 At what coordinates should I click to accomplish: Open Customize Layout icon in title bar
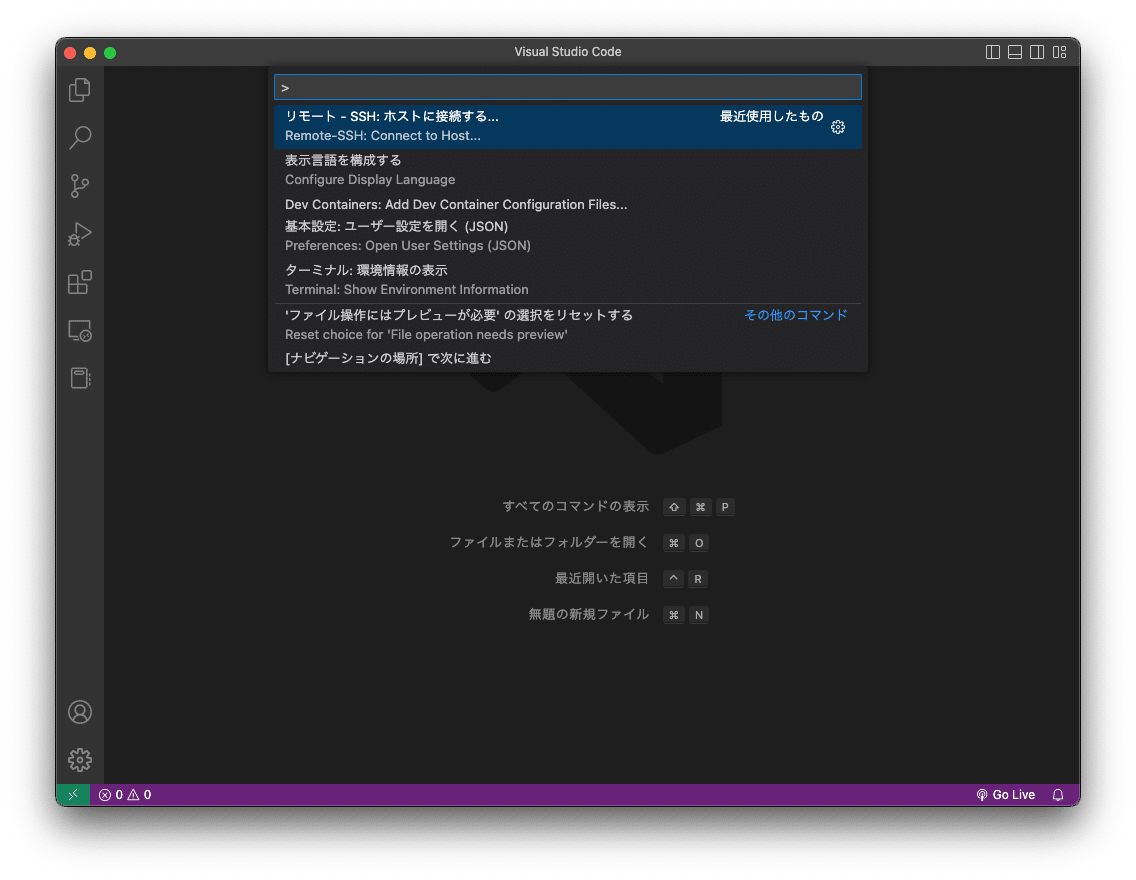click(x=1060, y=52)
